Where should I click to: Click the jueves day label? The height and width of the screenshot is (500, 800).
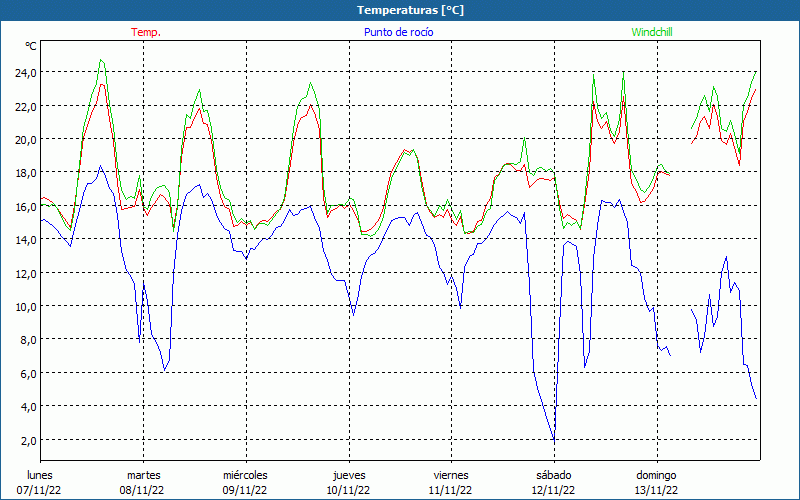(349, 475)
